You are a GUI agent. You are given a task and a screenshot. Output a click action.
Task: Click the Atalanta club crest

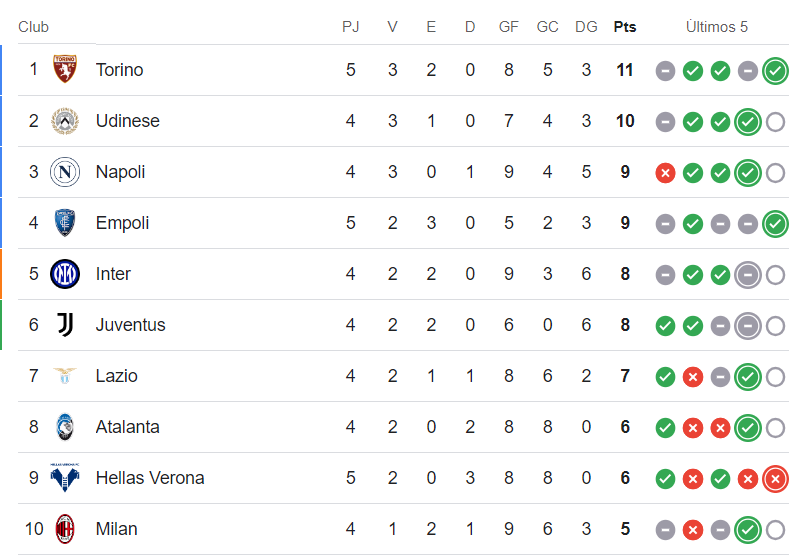coord(65,427)
